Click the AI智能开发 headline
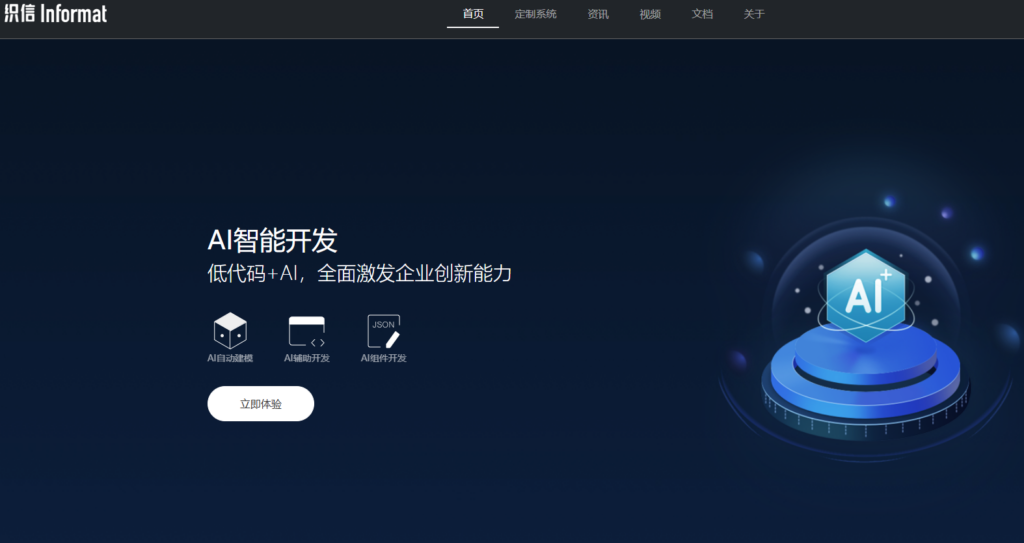The width and height of the screenshot is (1024, 543). pyautogui.click(x=272, y=241)
